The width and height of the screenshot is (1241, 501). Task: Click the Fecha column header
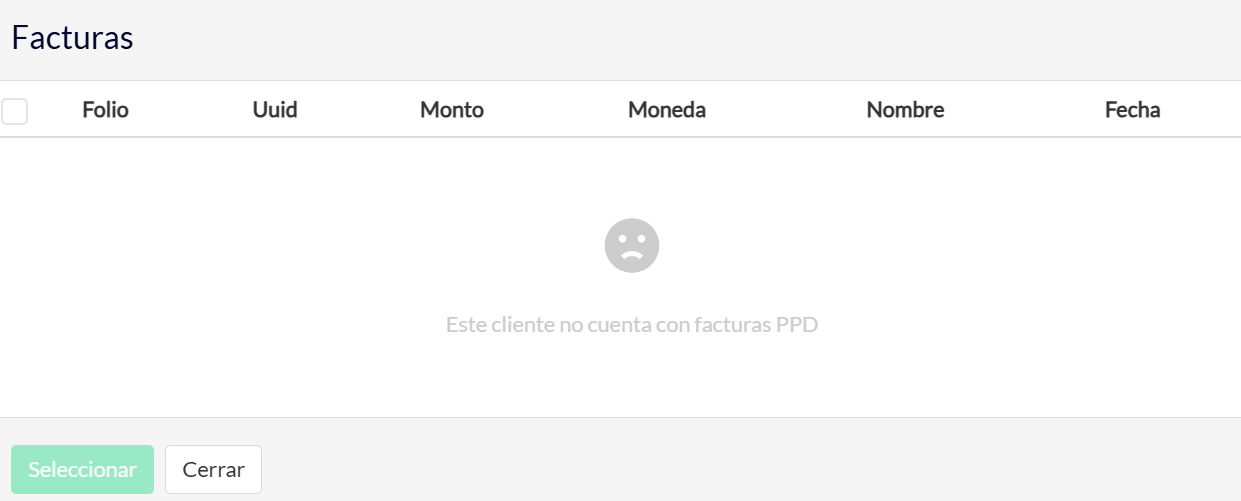[1132, 110]
